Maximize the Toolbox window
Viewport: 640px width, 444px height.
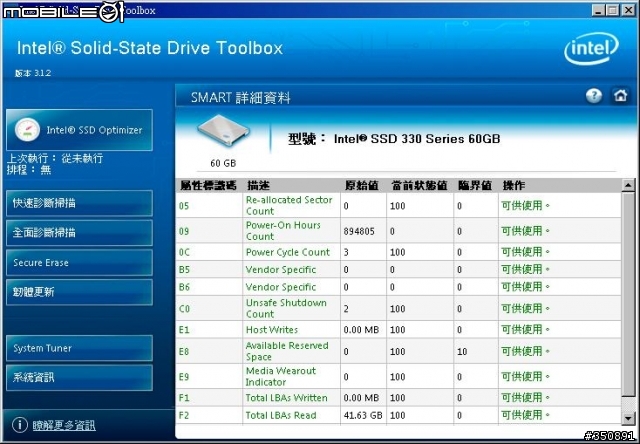(612, 10)
